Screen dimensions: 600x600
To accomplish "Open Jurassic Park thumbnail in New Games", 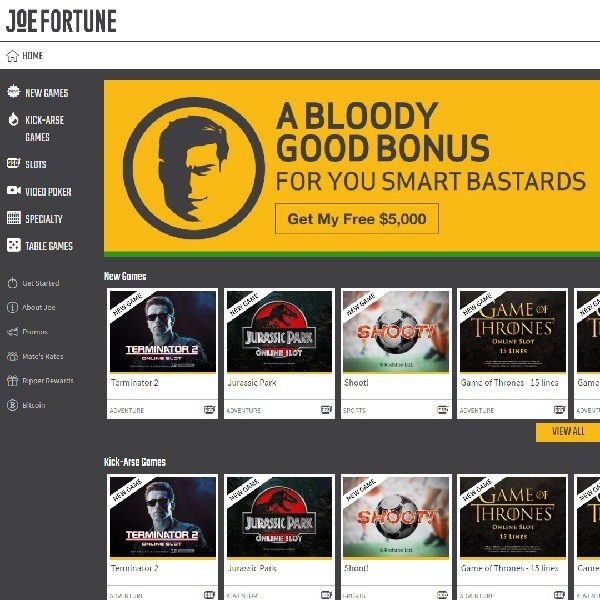I will (x=279, y=331).
